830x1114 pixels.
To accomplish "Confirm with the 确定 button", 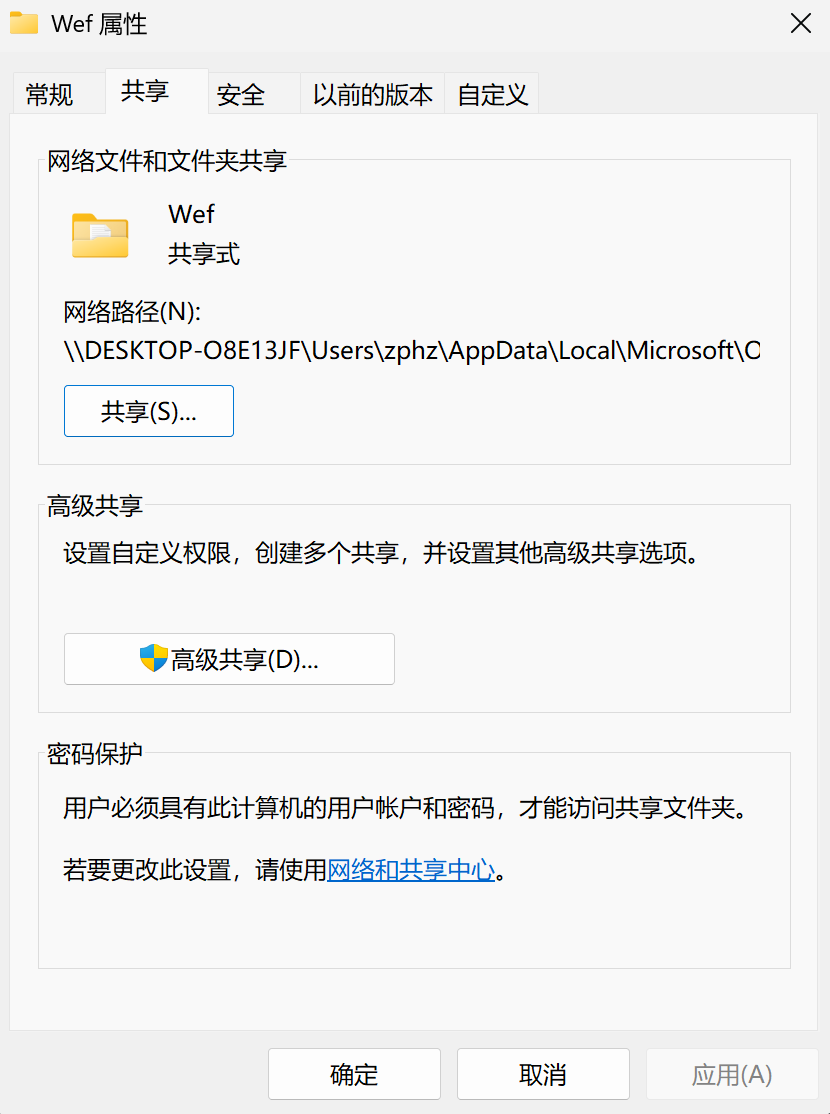I will point(354,1075).
